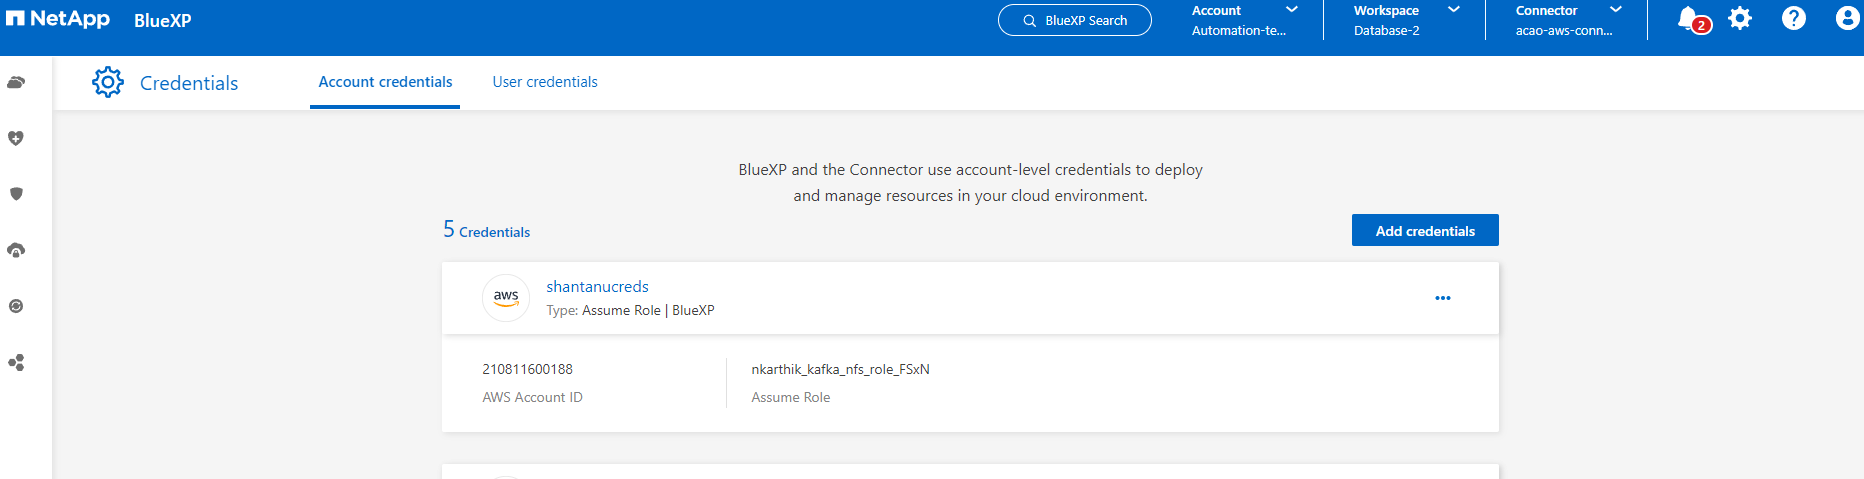Screen dimensions: 1864x479
Task: Open the user profile icon
Action: click(x=1847, y=19)
